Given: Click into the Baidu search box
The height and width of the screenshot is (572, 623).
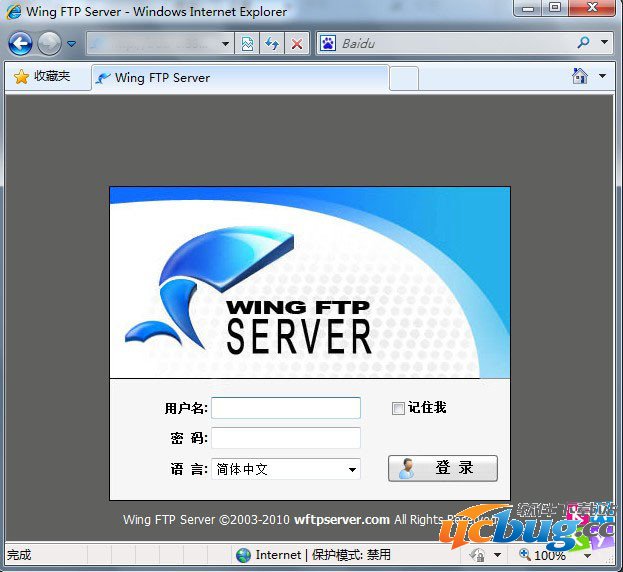Looking at the screenshot, I should click(x=455, y=43).
